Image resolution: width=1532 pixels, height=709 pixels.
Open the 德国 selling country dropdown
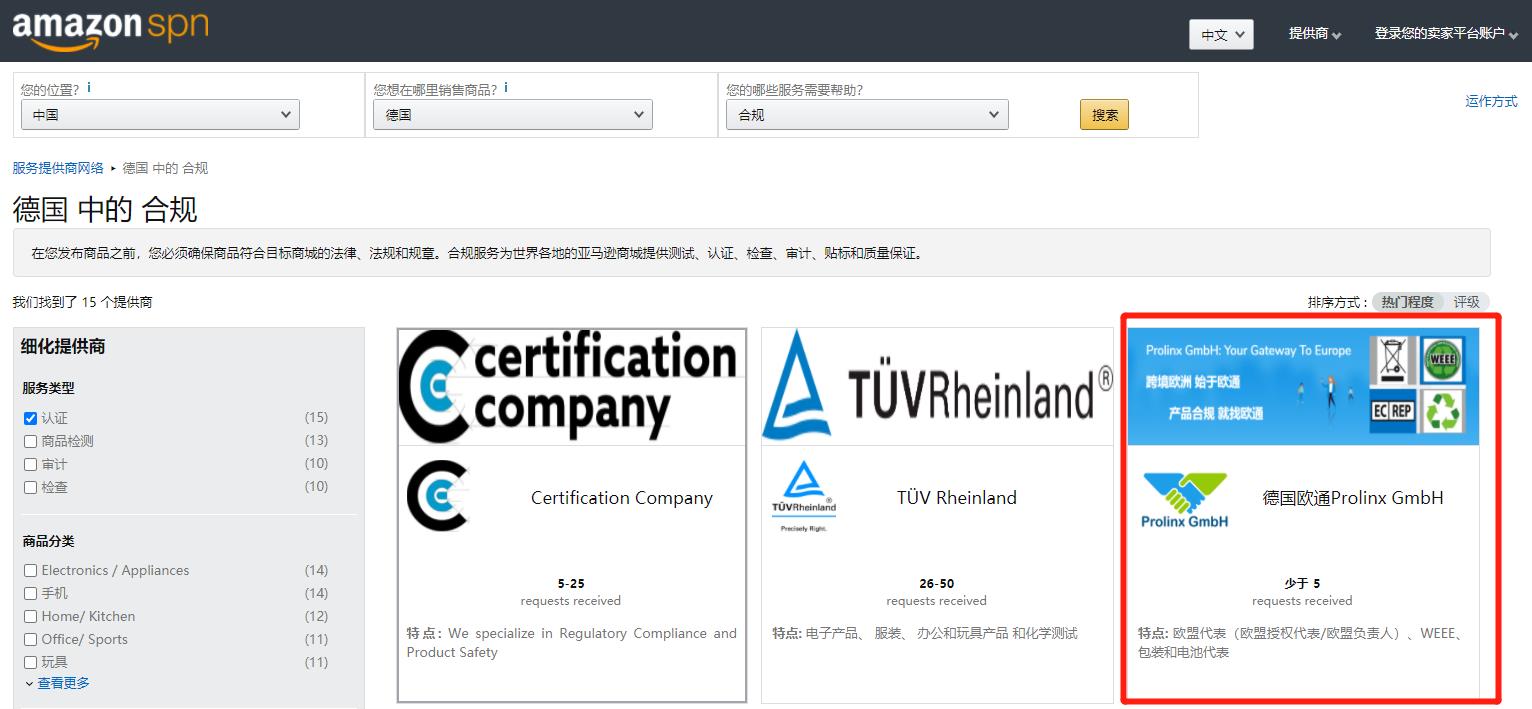[512, 115]
